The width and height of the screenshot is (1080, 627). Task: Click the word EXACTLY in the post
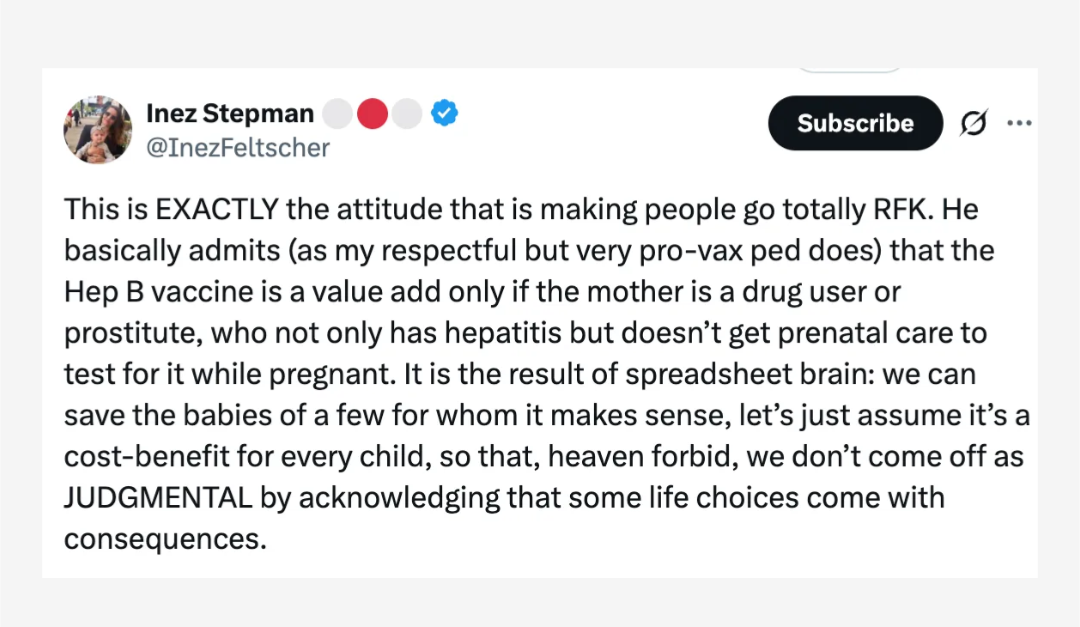(x=217, y=209)
